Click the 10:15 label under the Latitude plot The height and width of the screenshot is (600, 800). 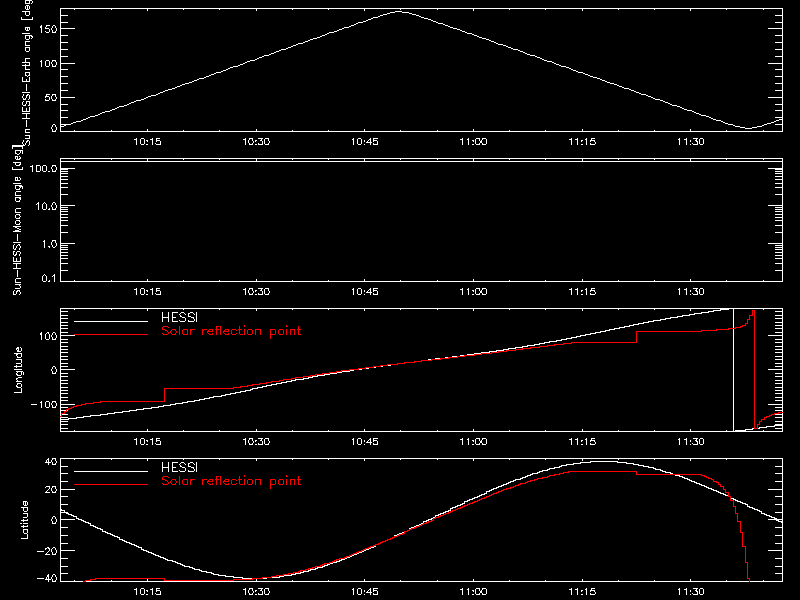point(147,592)
